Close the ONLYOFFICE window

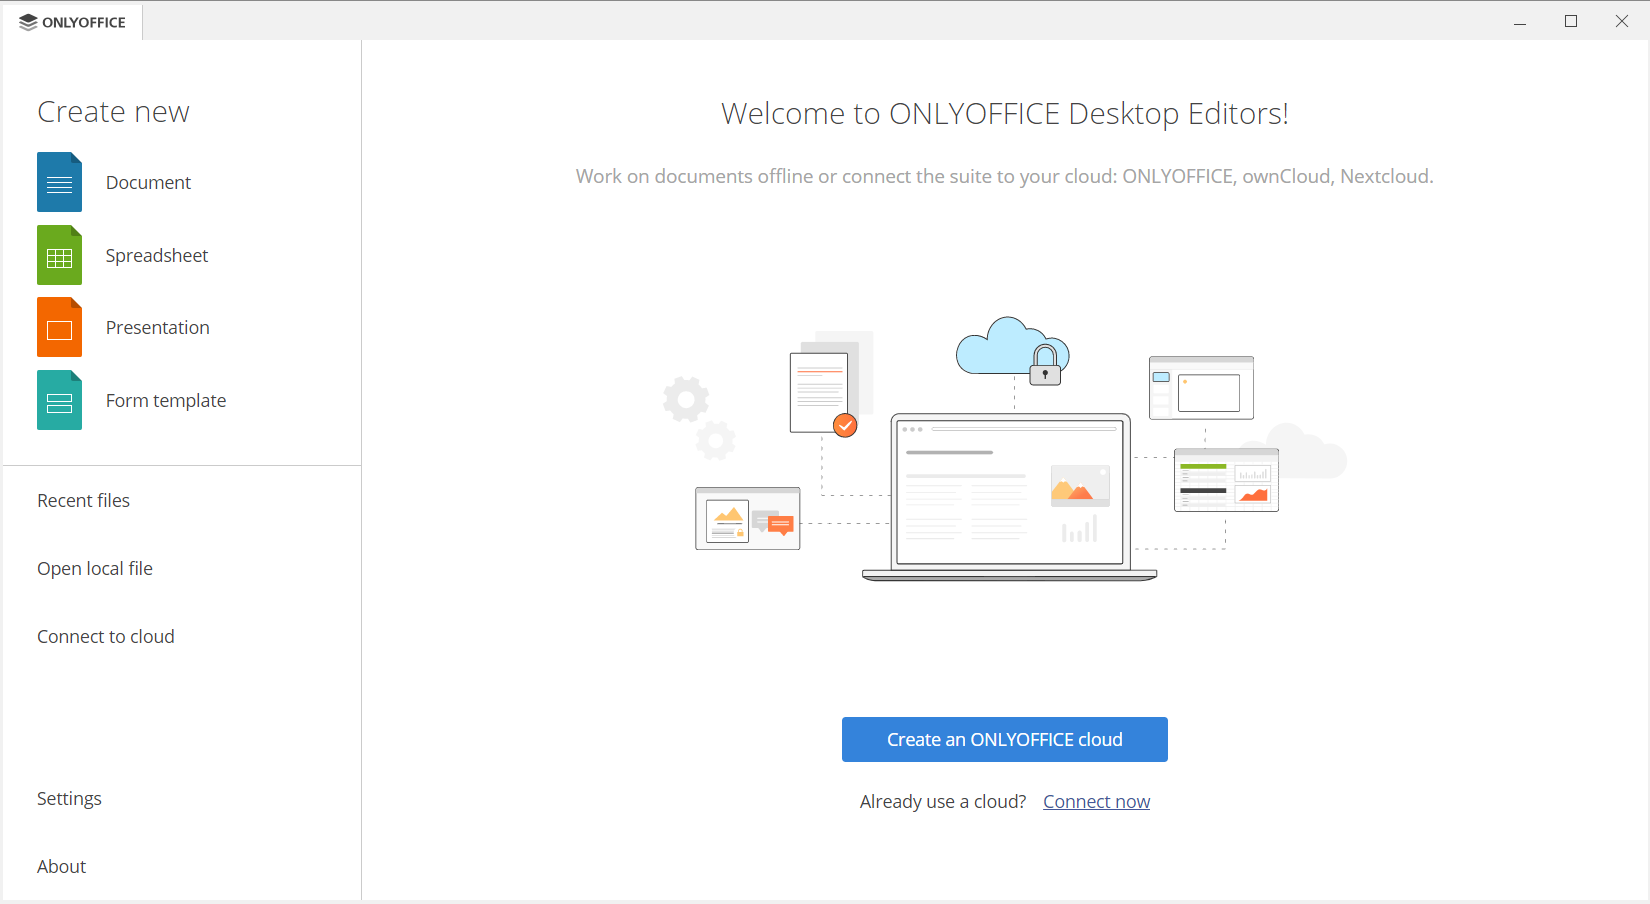point(1622,21)
